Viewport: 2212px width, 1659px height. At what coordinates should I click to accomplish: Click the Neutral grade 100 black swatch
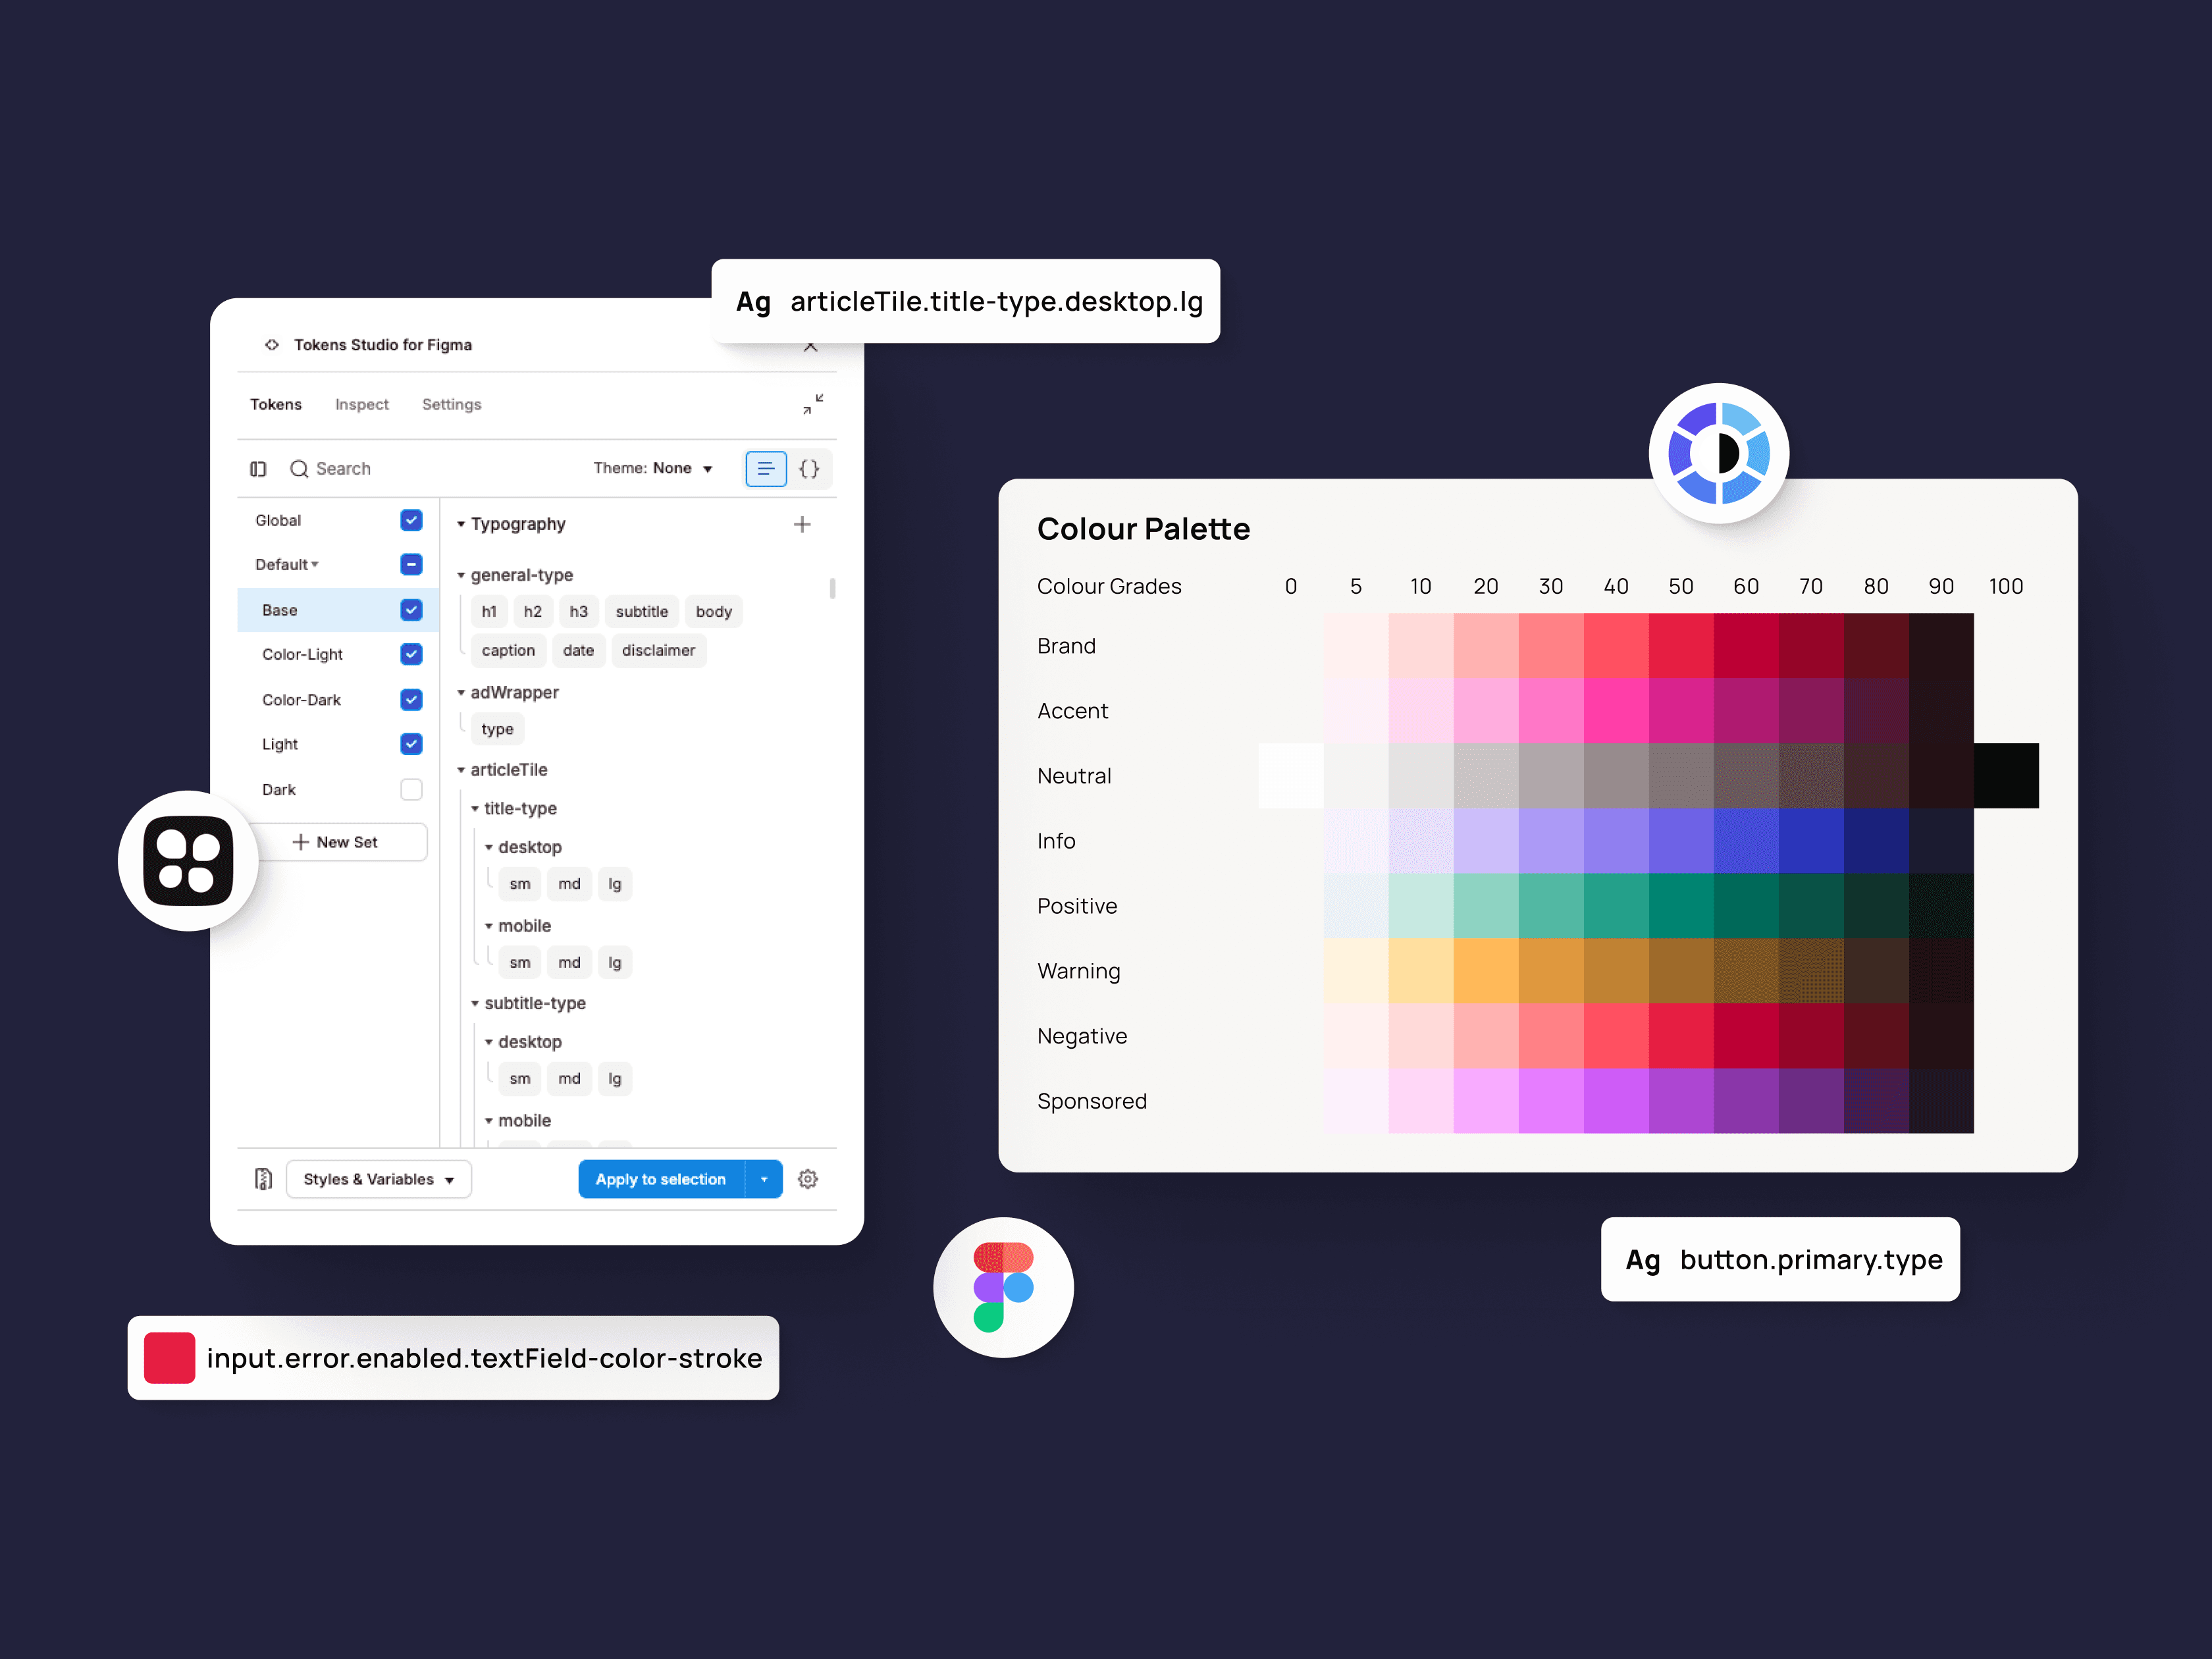(x=2006, y=776)
